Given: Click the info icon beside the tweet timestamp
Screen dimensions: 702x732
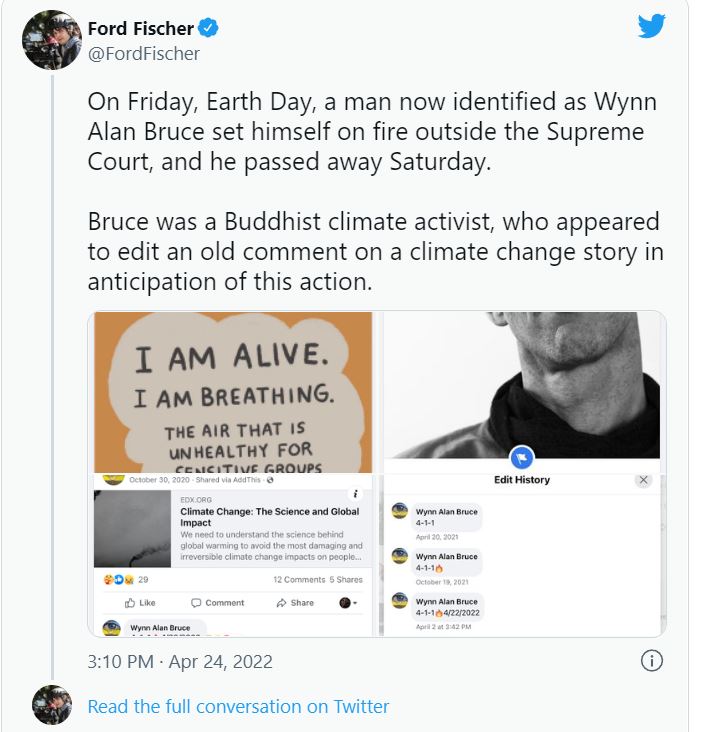Looking at the screenshot, I should click(x=651, y=661).
